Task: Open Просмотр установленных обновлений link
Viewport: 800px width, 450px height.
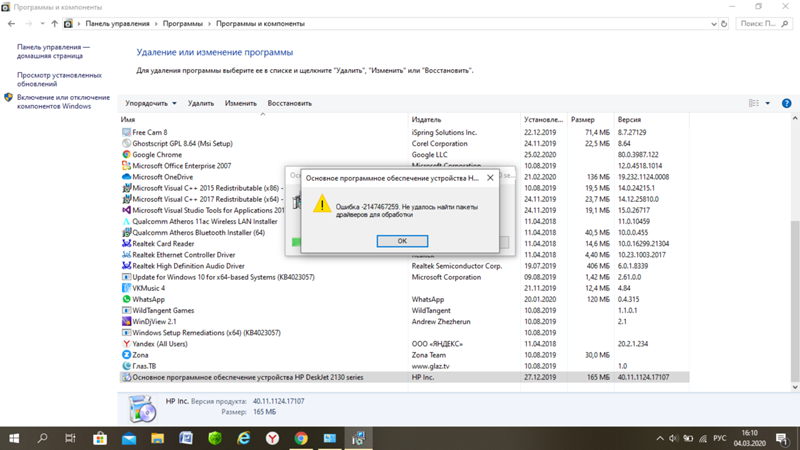Action: [59, 79]
